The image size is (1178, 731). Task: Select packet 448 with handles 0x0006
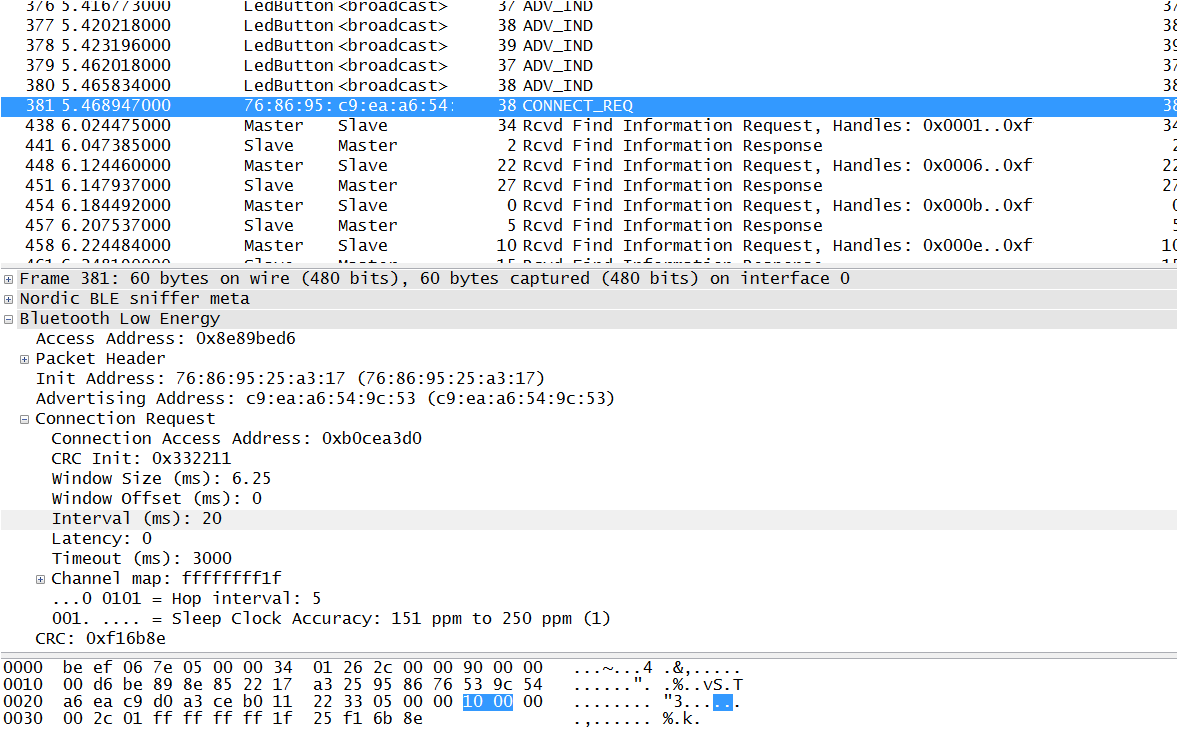(589, 165)
